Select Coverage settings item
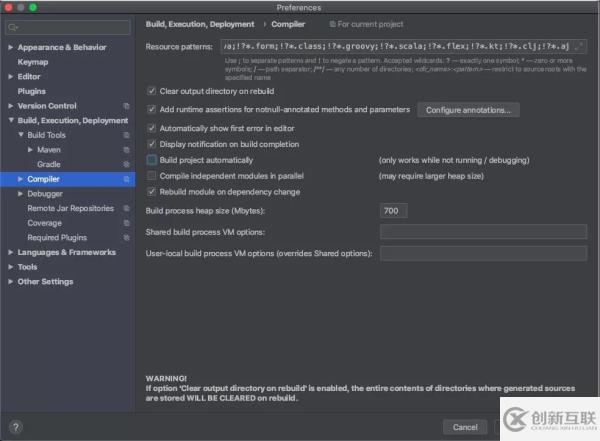The height and width of the screenshot is (441, 600). click(x=44, y=223)
